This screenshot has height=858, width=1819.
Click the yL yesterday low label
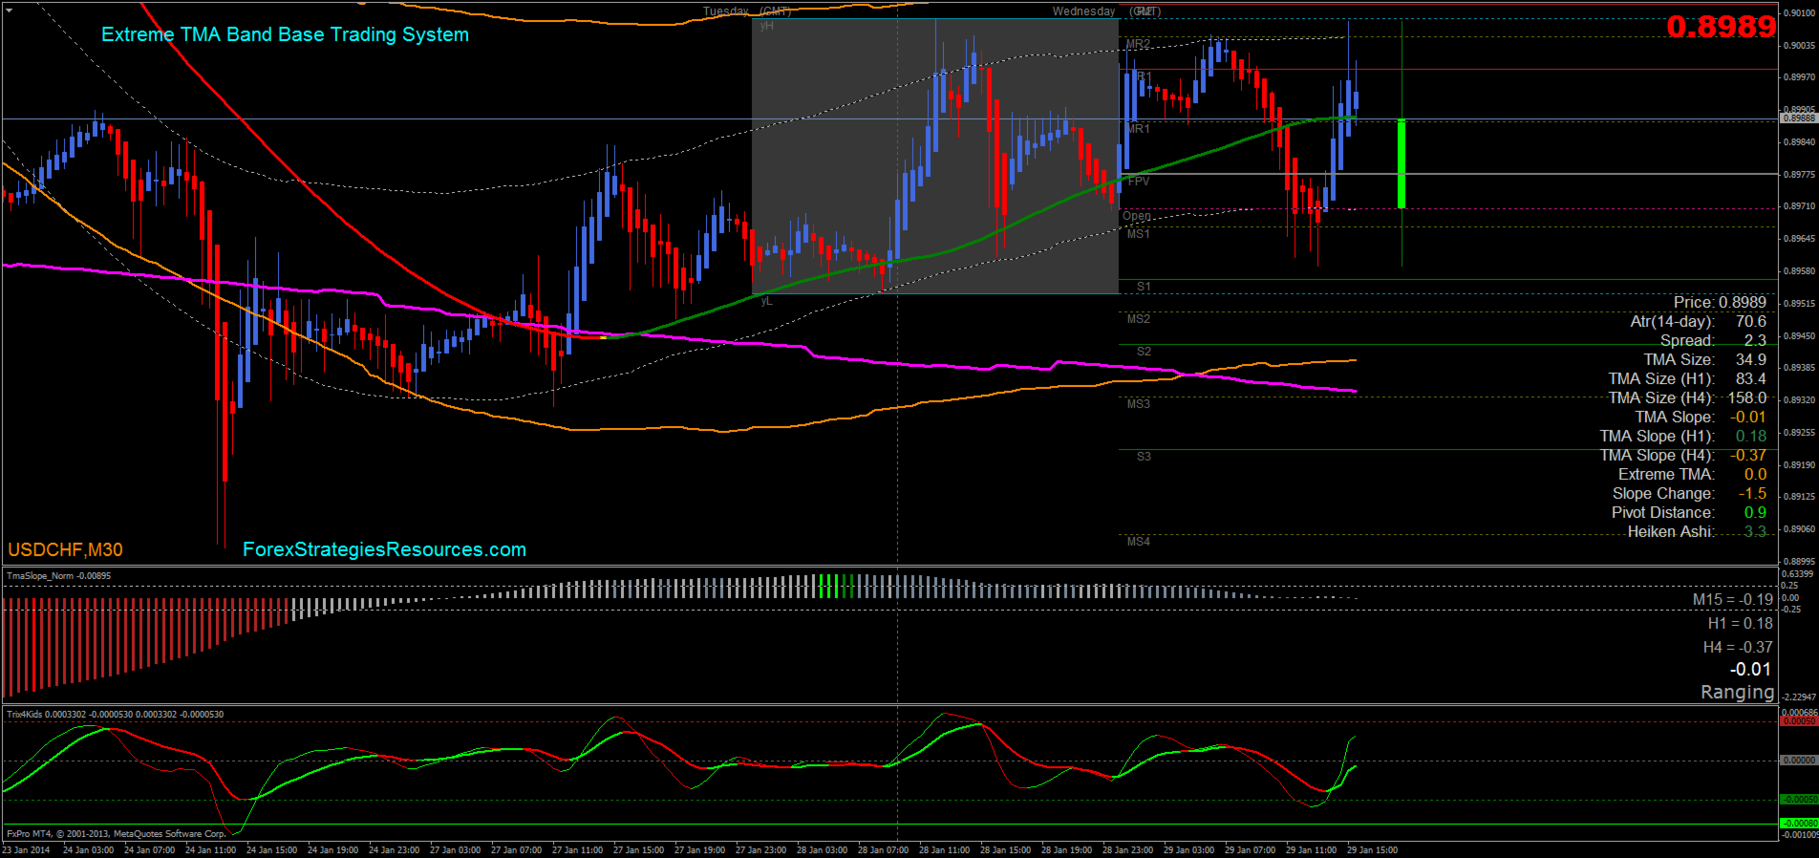[x=767, y=301]
